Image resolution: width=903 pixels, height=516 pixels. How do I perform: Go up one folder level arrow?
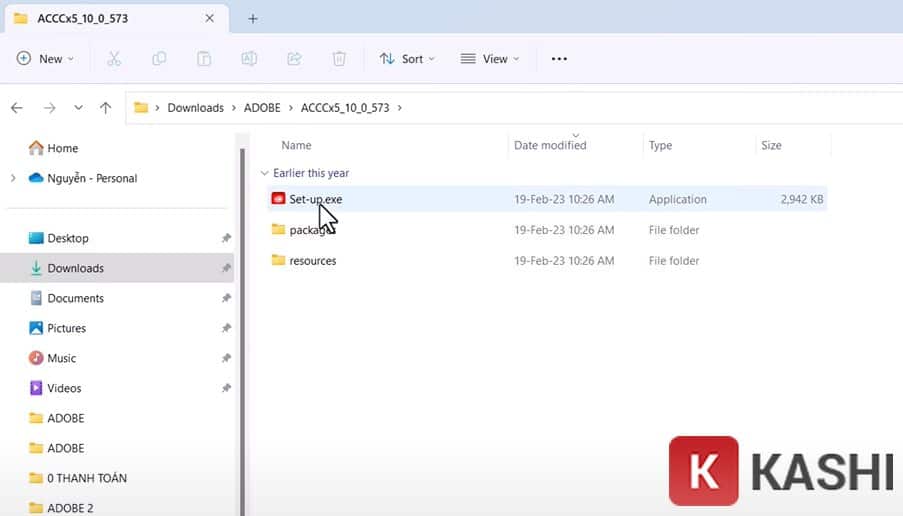pyautogui.click(x=105, y=108)
